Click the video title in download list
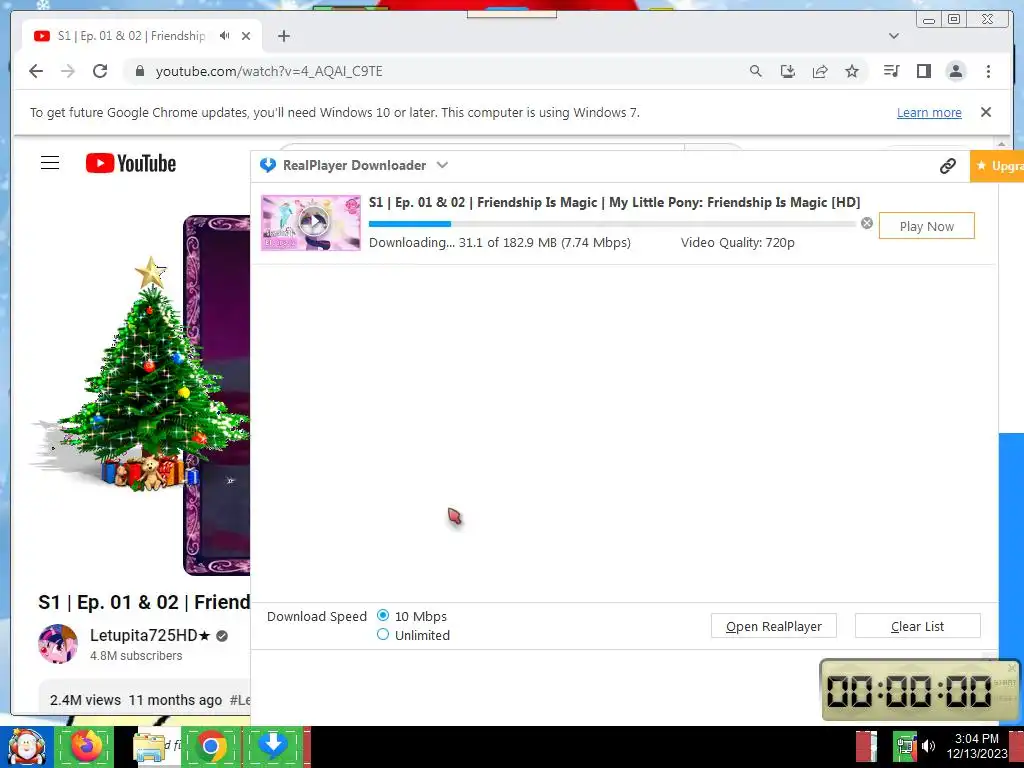This screenshot has height=768, width=1024. coord(614,202)
